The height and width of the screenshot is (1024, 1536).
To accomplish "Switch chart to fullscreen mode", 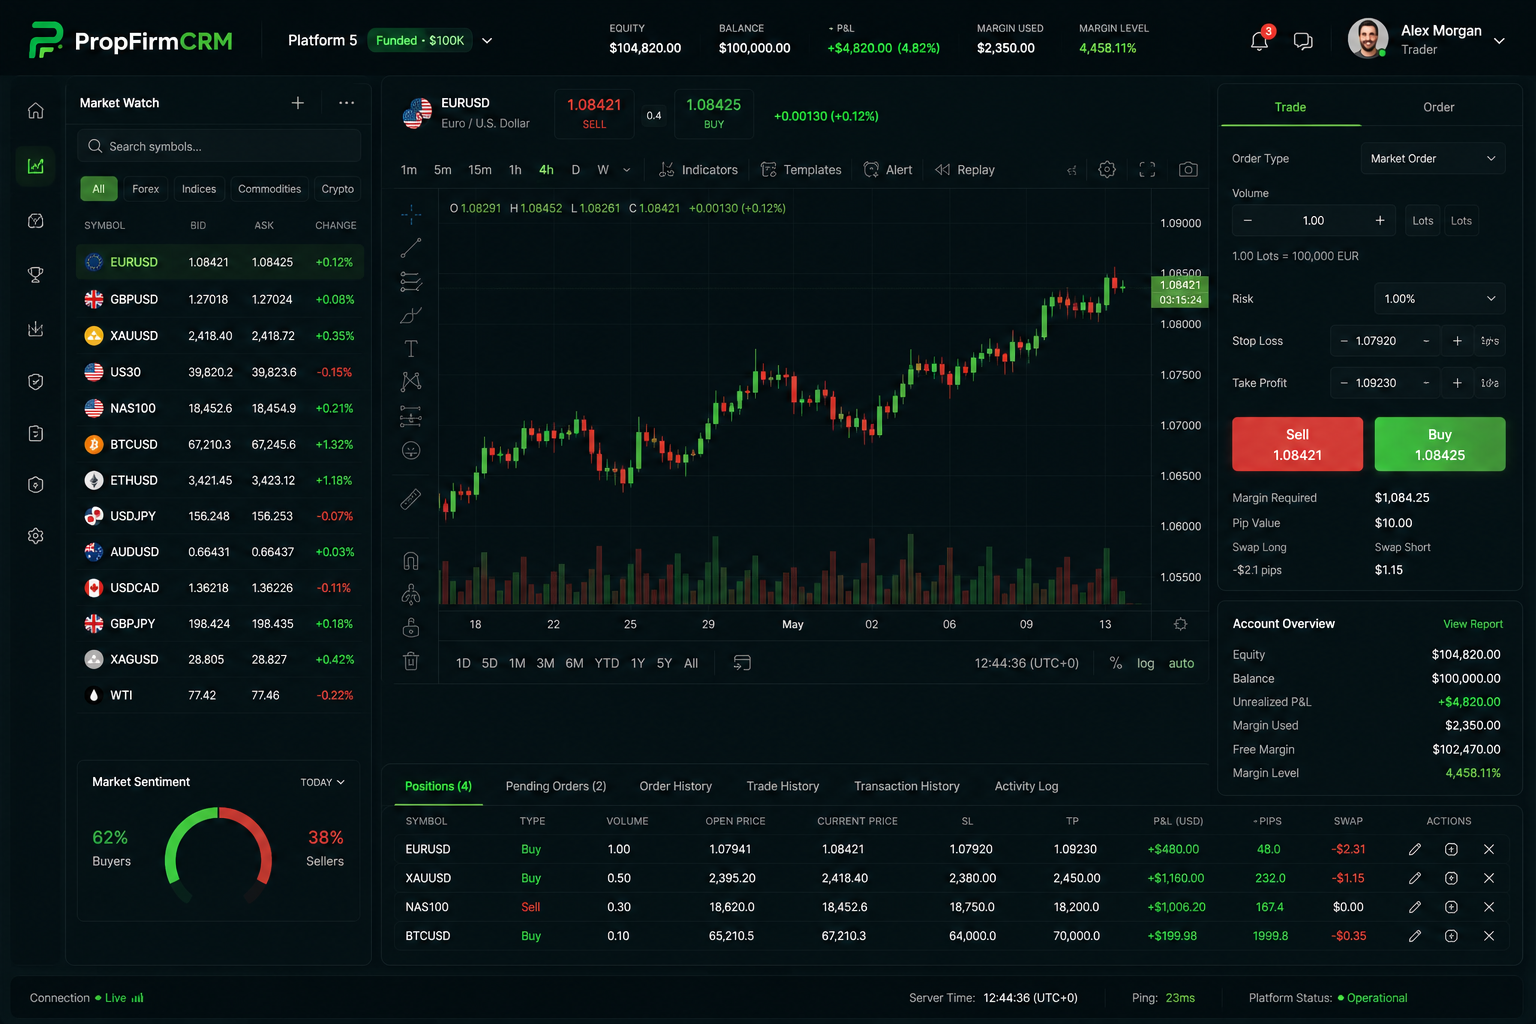I will pyautogui.click(x=1147, y=170).
